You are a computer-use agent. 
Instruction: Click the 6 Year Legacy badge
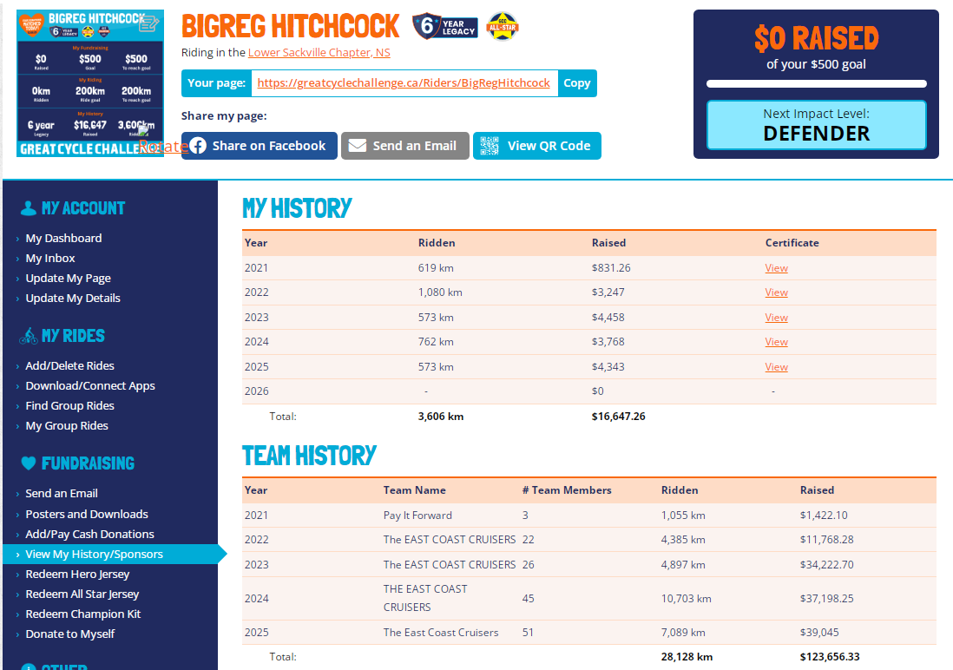tap(444, 26)
